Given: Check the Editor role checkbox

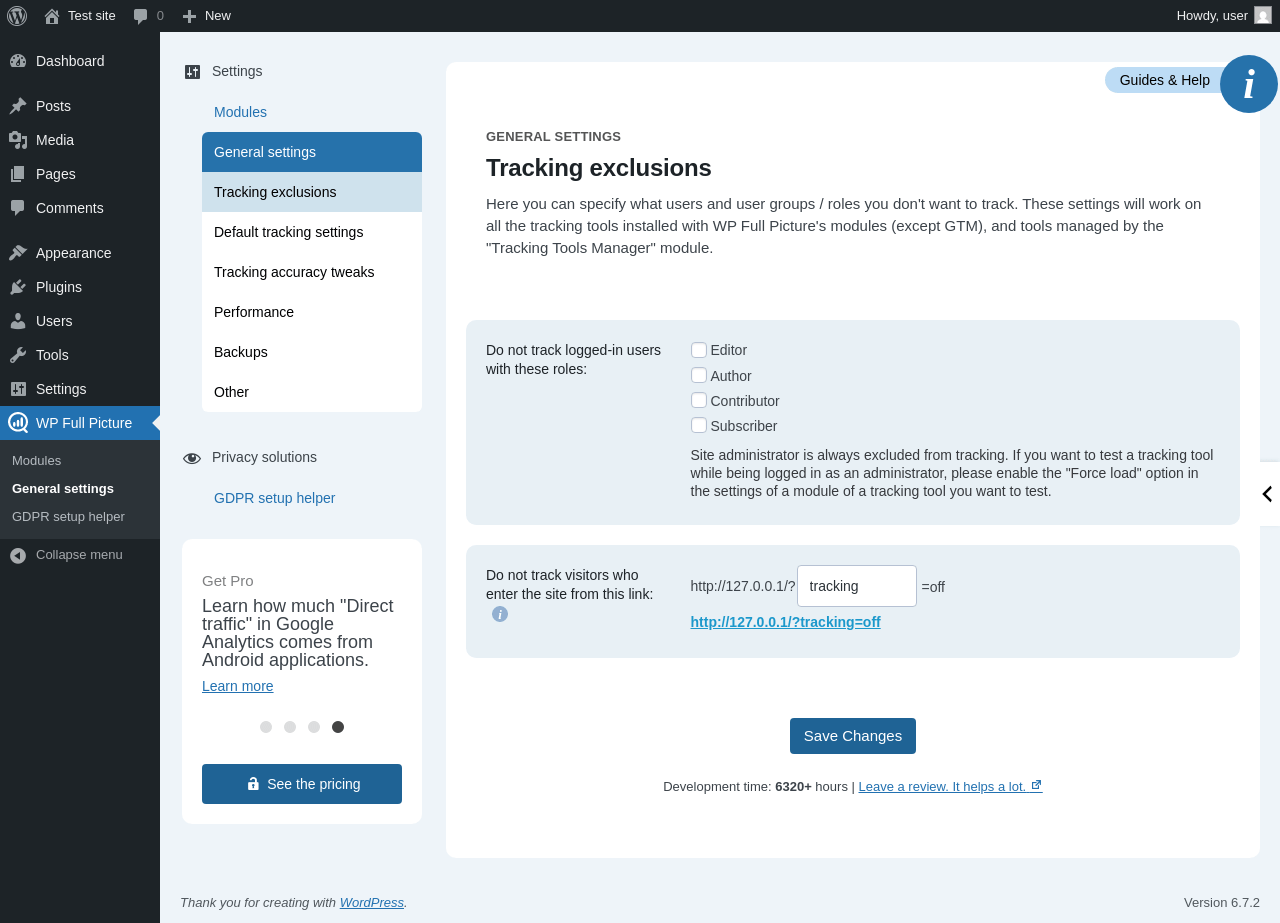Looking at the screenshot, I should coord(699,350).
